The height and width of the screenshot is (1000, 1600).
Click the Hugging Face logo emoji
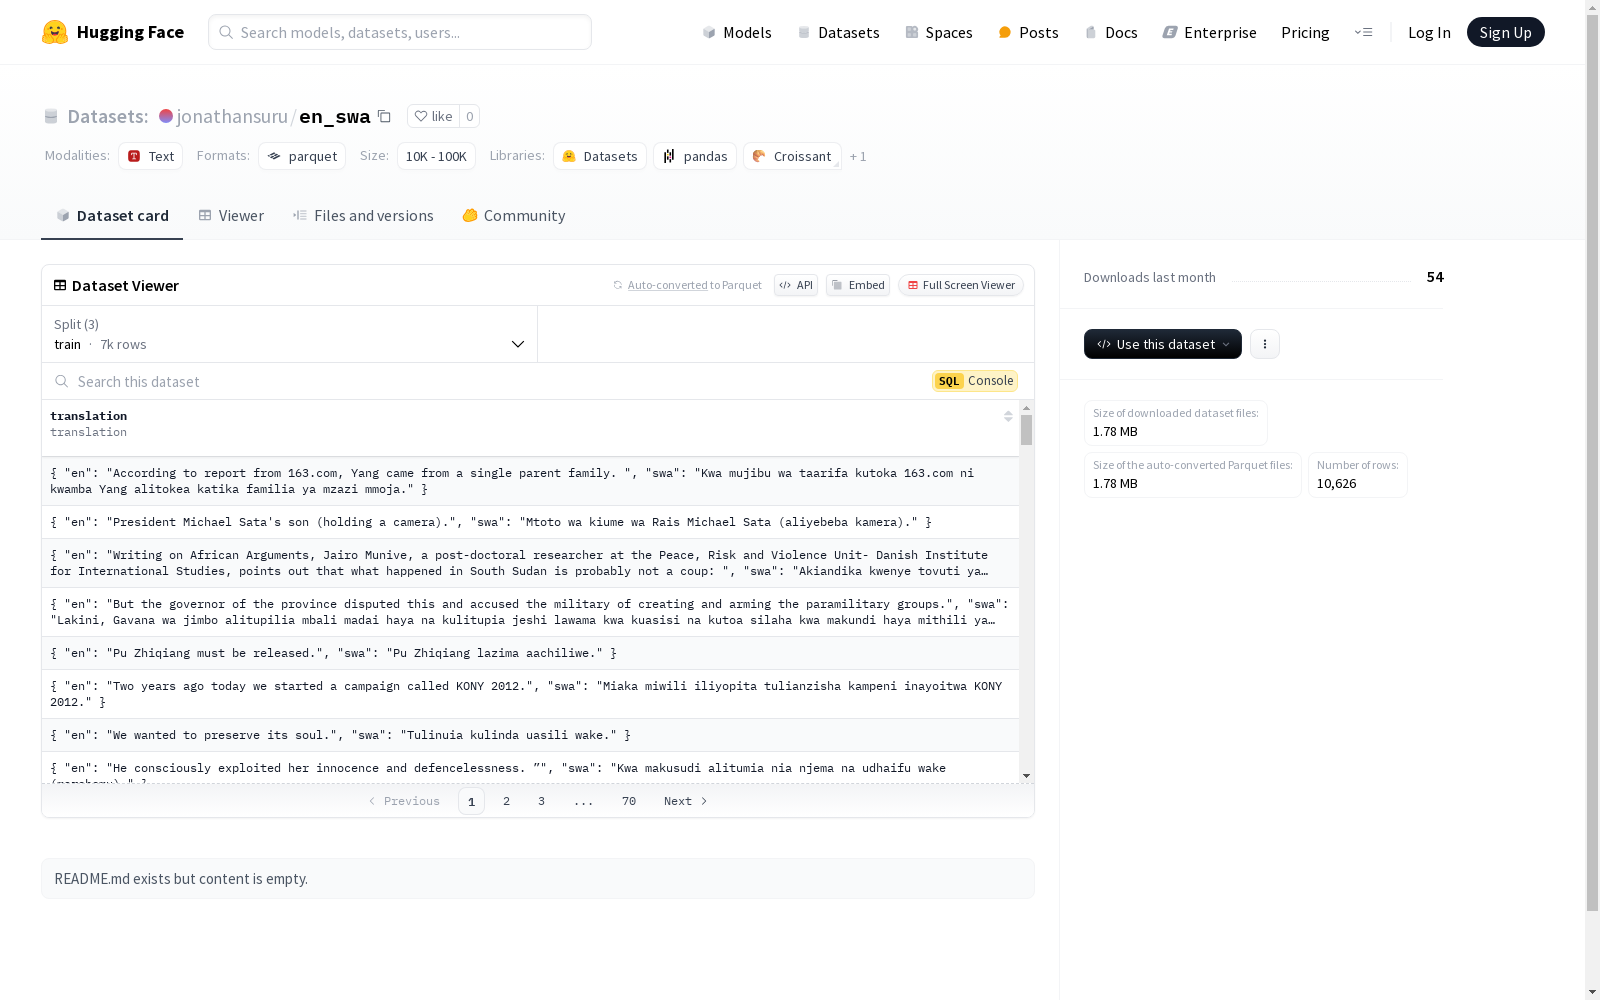coord(55,32)
